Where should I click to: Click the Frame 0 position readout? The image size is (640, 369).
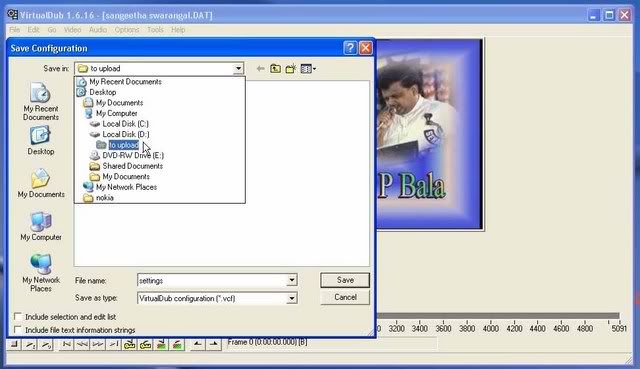(x=268, y=342)
